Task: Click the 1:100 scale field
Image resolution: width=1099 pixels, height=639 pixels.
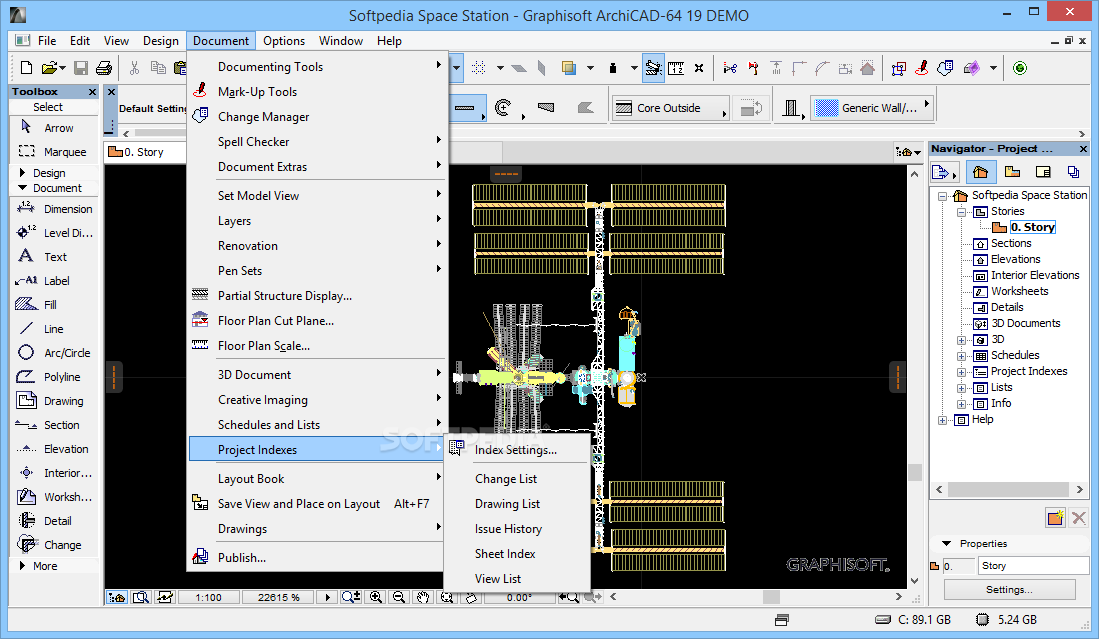Action: (x=208, y=597)
